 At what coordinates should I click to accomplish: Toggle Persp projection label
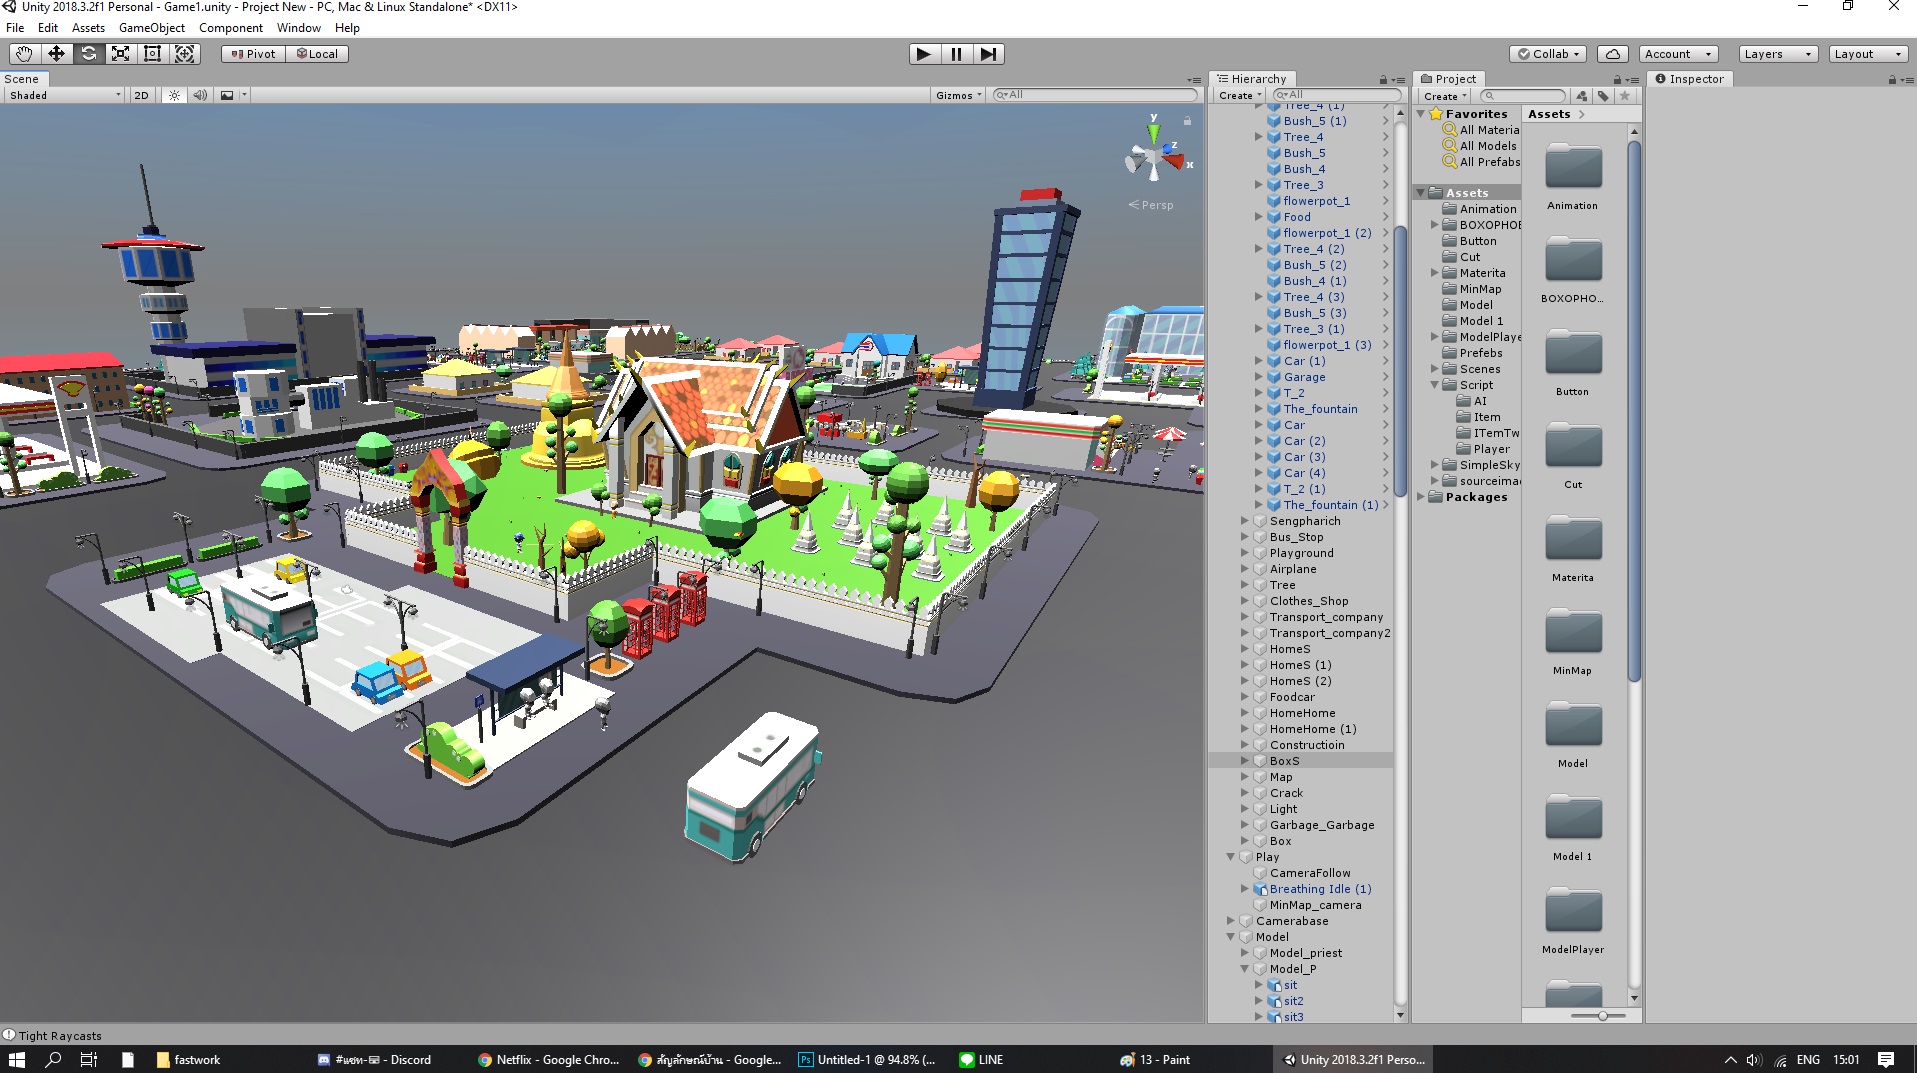(1151, 205)
